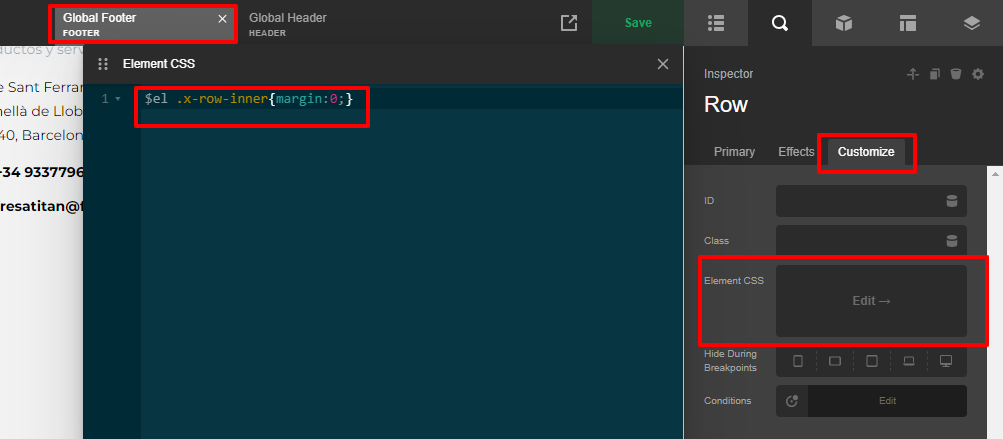Open Row settings gear icon
The image size is (1003, 439).
(978, 74)
